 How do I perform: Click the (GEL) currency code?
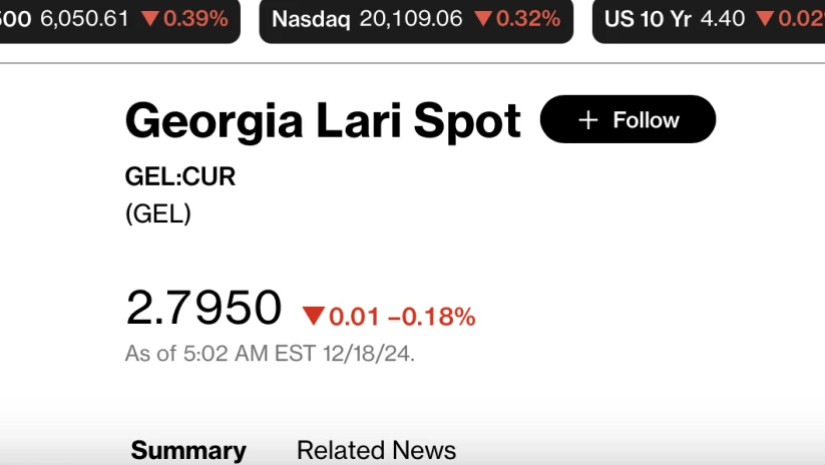[x=158, y=213]
